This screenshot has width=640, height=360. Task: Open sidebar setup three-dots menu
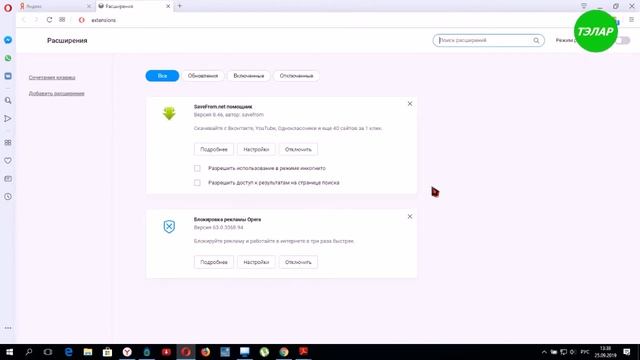tap(8, 328)
